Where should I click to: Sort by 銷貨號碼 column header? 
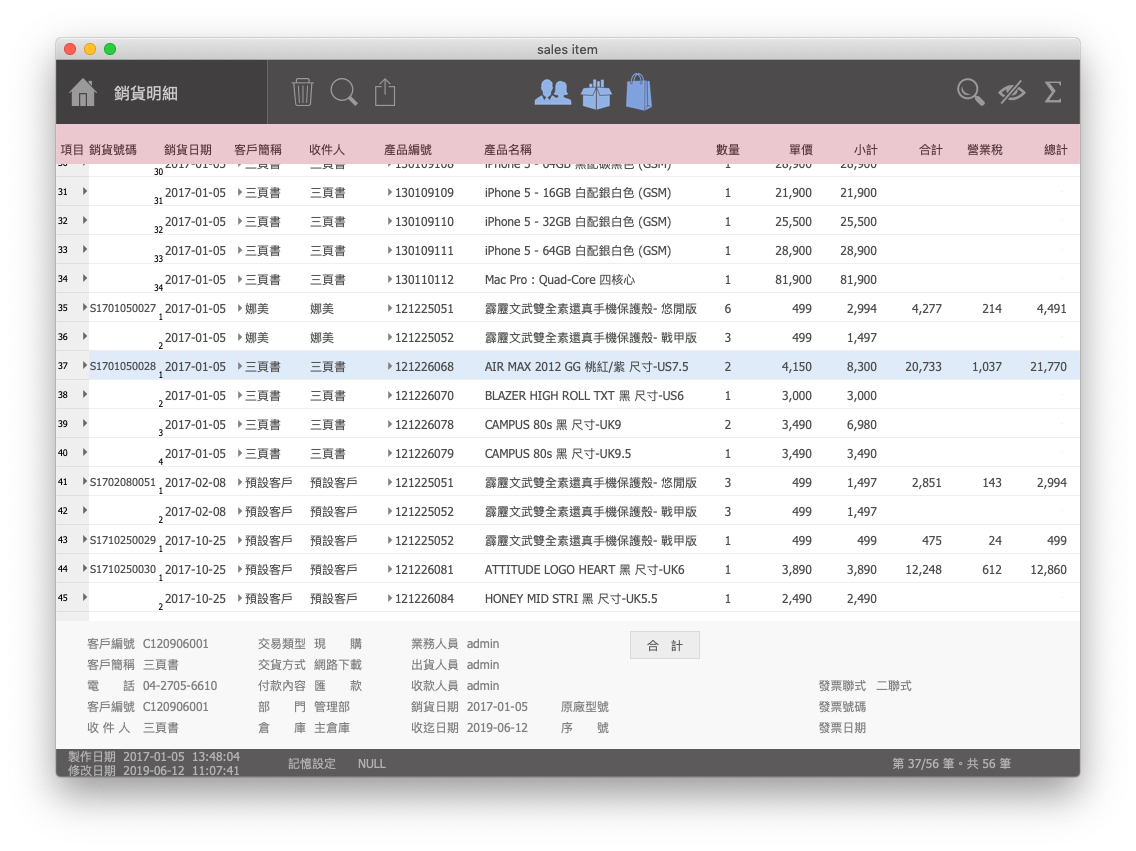pos(113,150)
